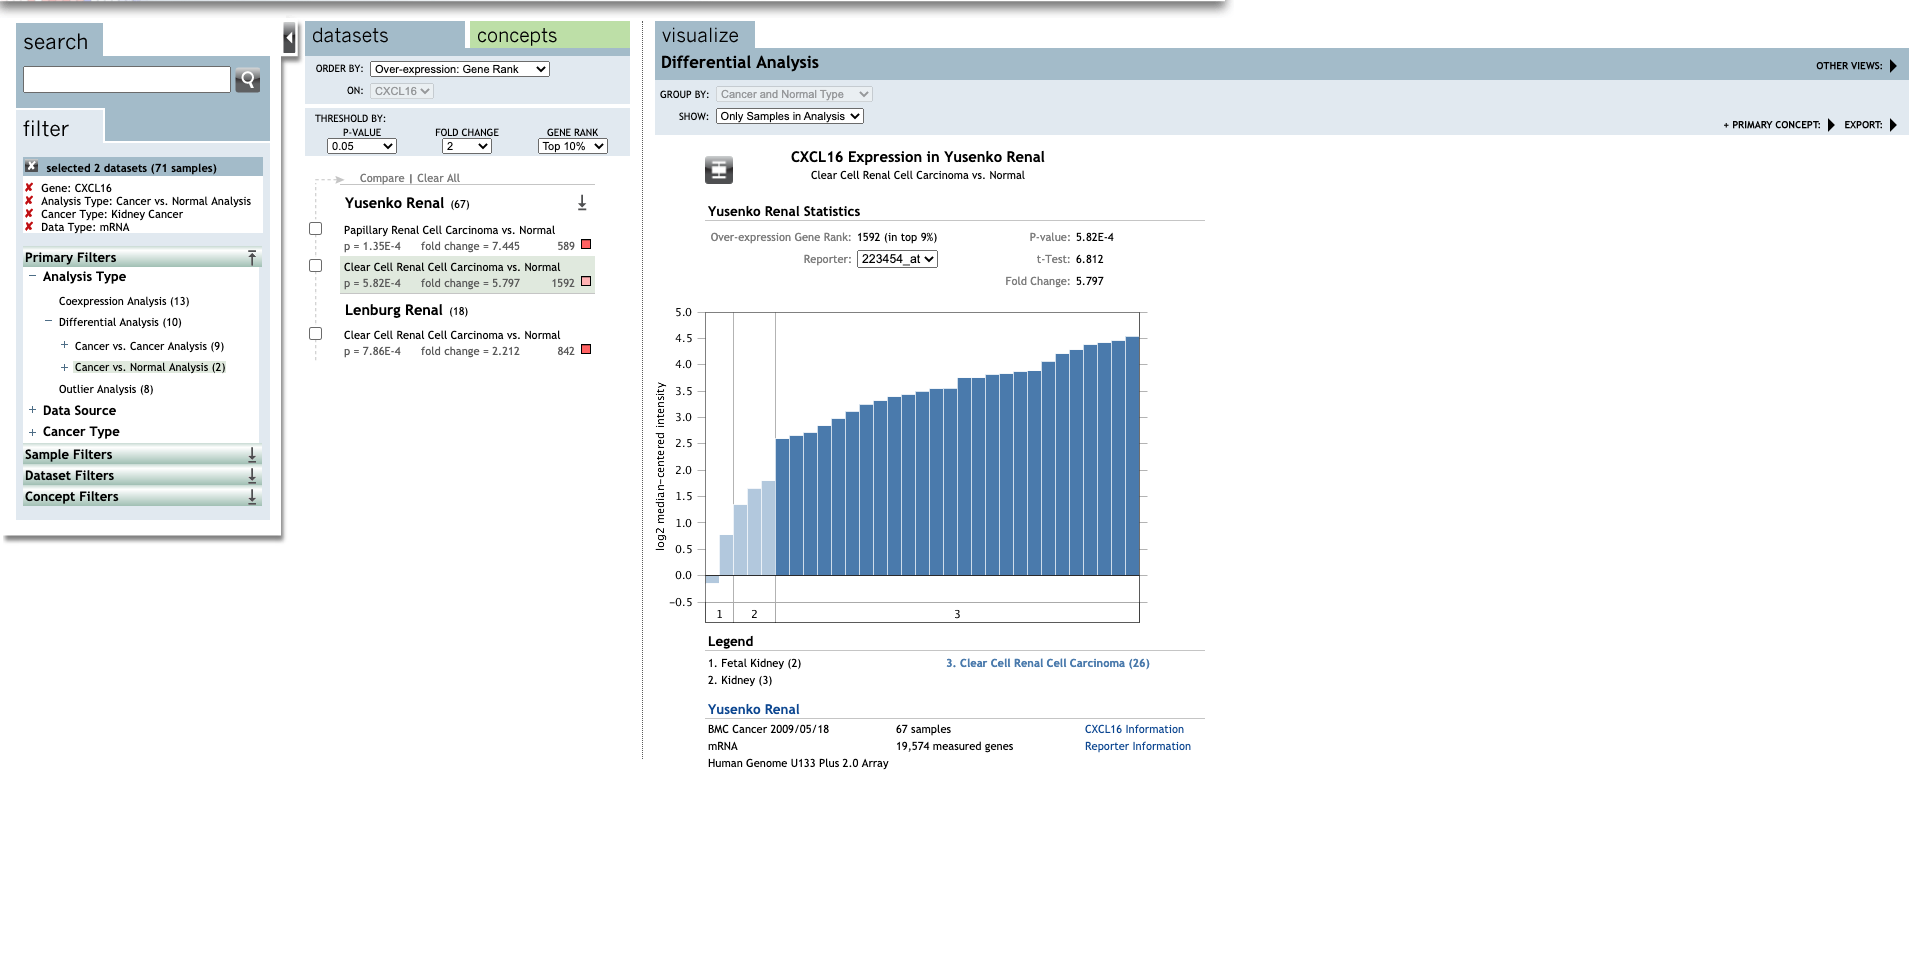
Task: Select the search tab header
Action: coord(59,41)
